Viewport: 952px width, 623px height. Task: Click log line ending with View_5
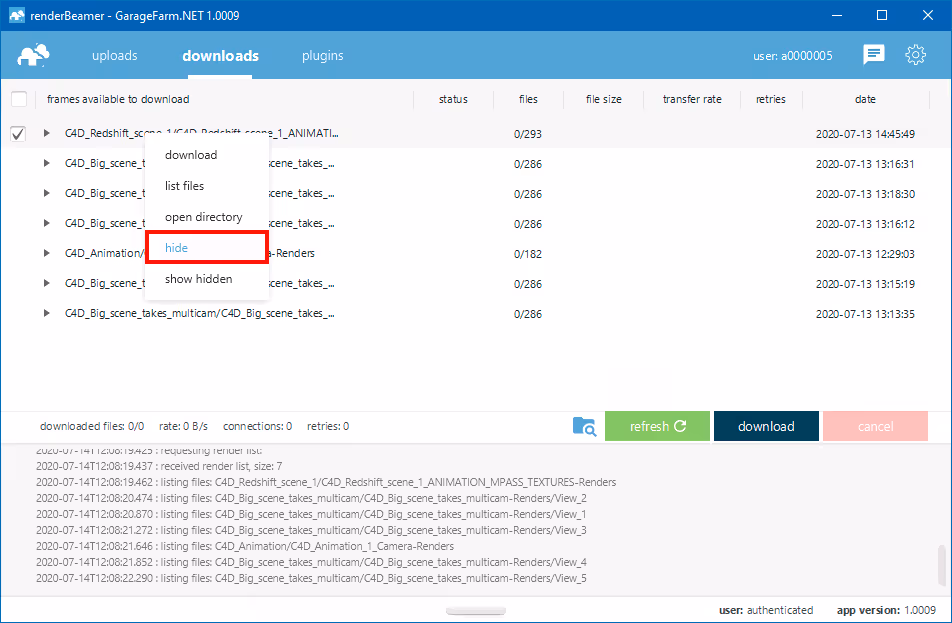coord(311,578)
